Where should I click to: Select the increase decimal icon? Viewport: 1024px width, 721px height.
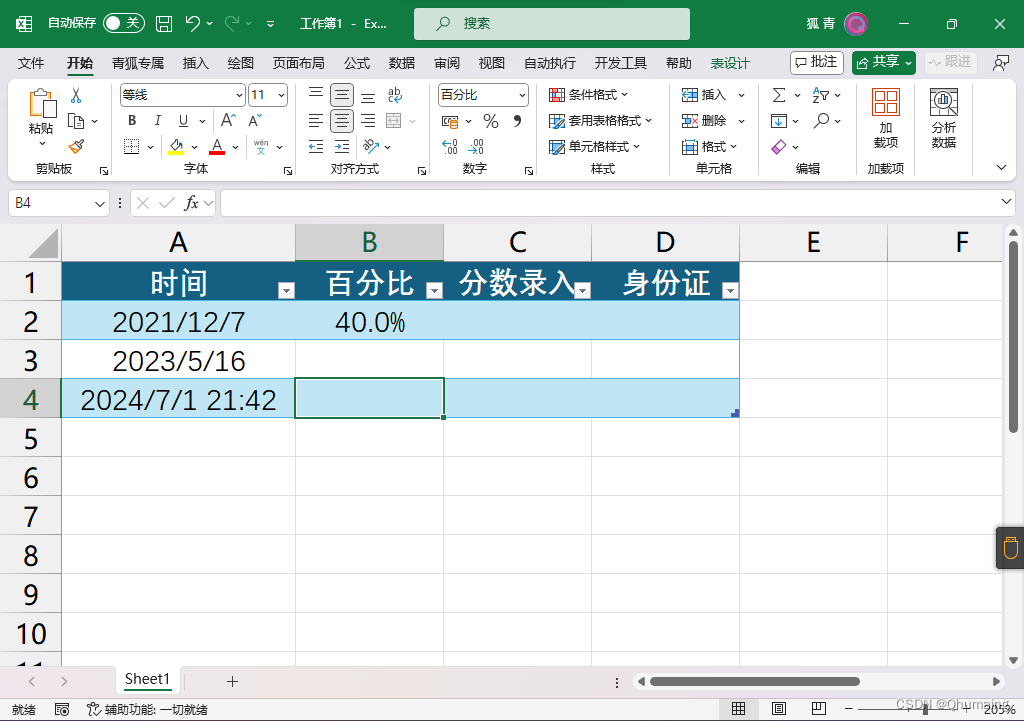pos(449,147)
